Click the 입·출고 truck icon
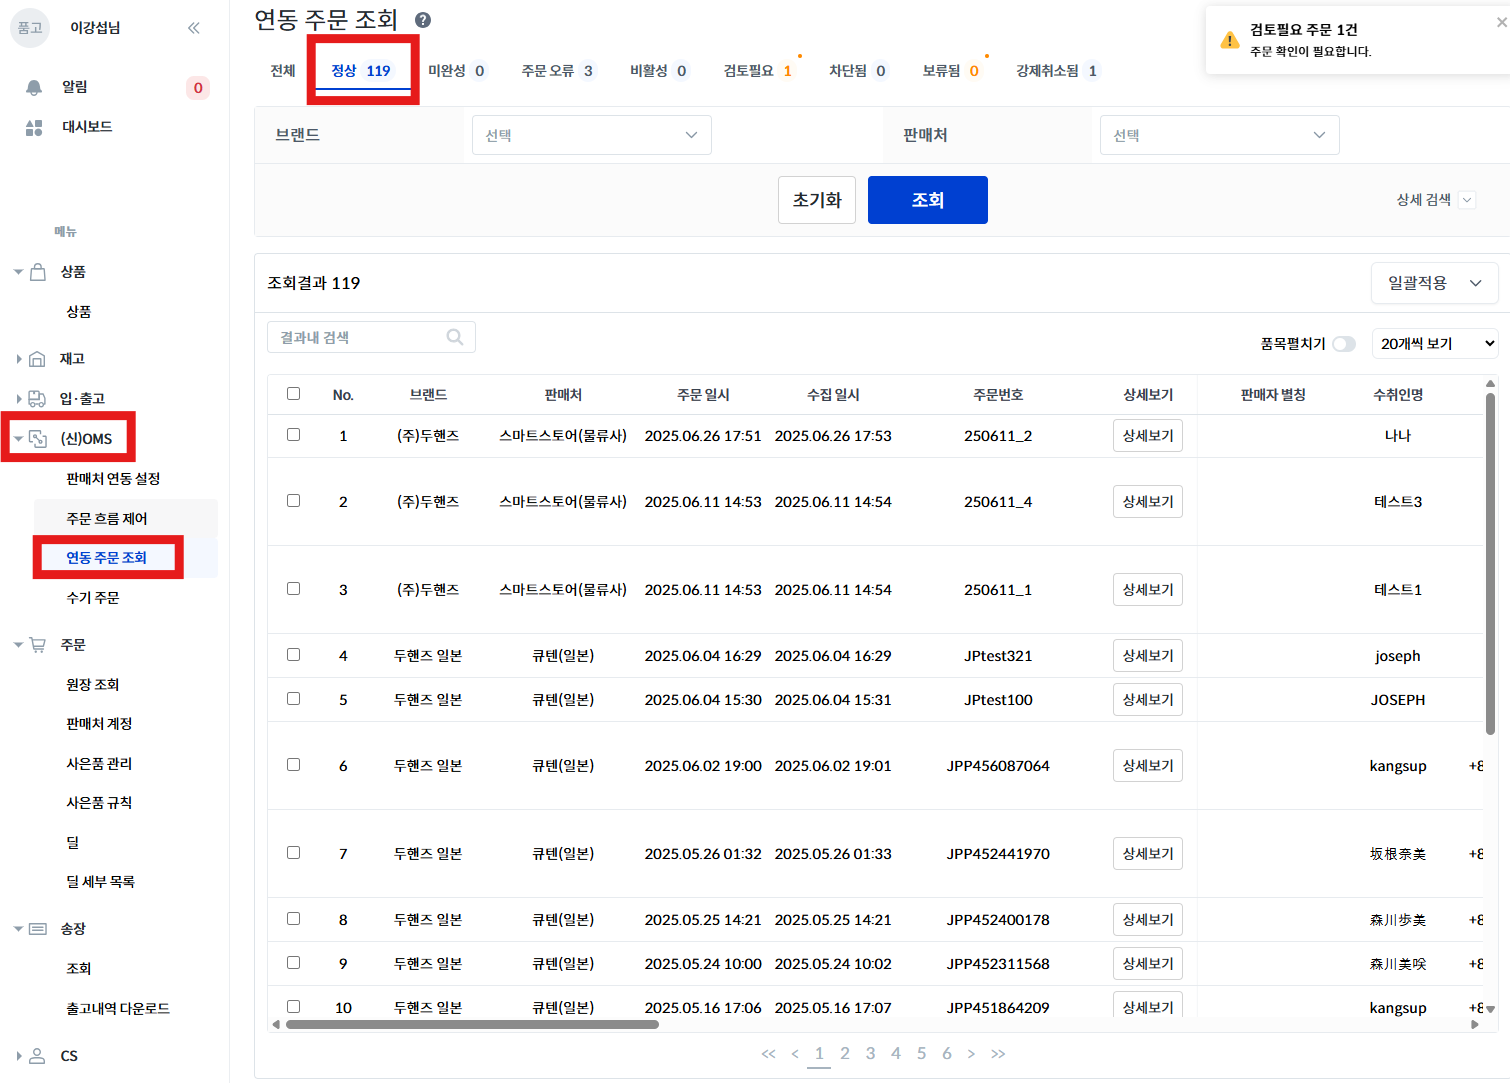The width and height of the screenshot is (1510, 1083). click(37, 399)
